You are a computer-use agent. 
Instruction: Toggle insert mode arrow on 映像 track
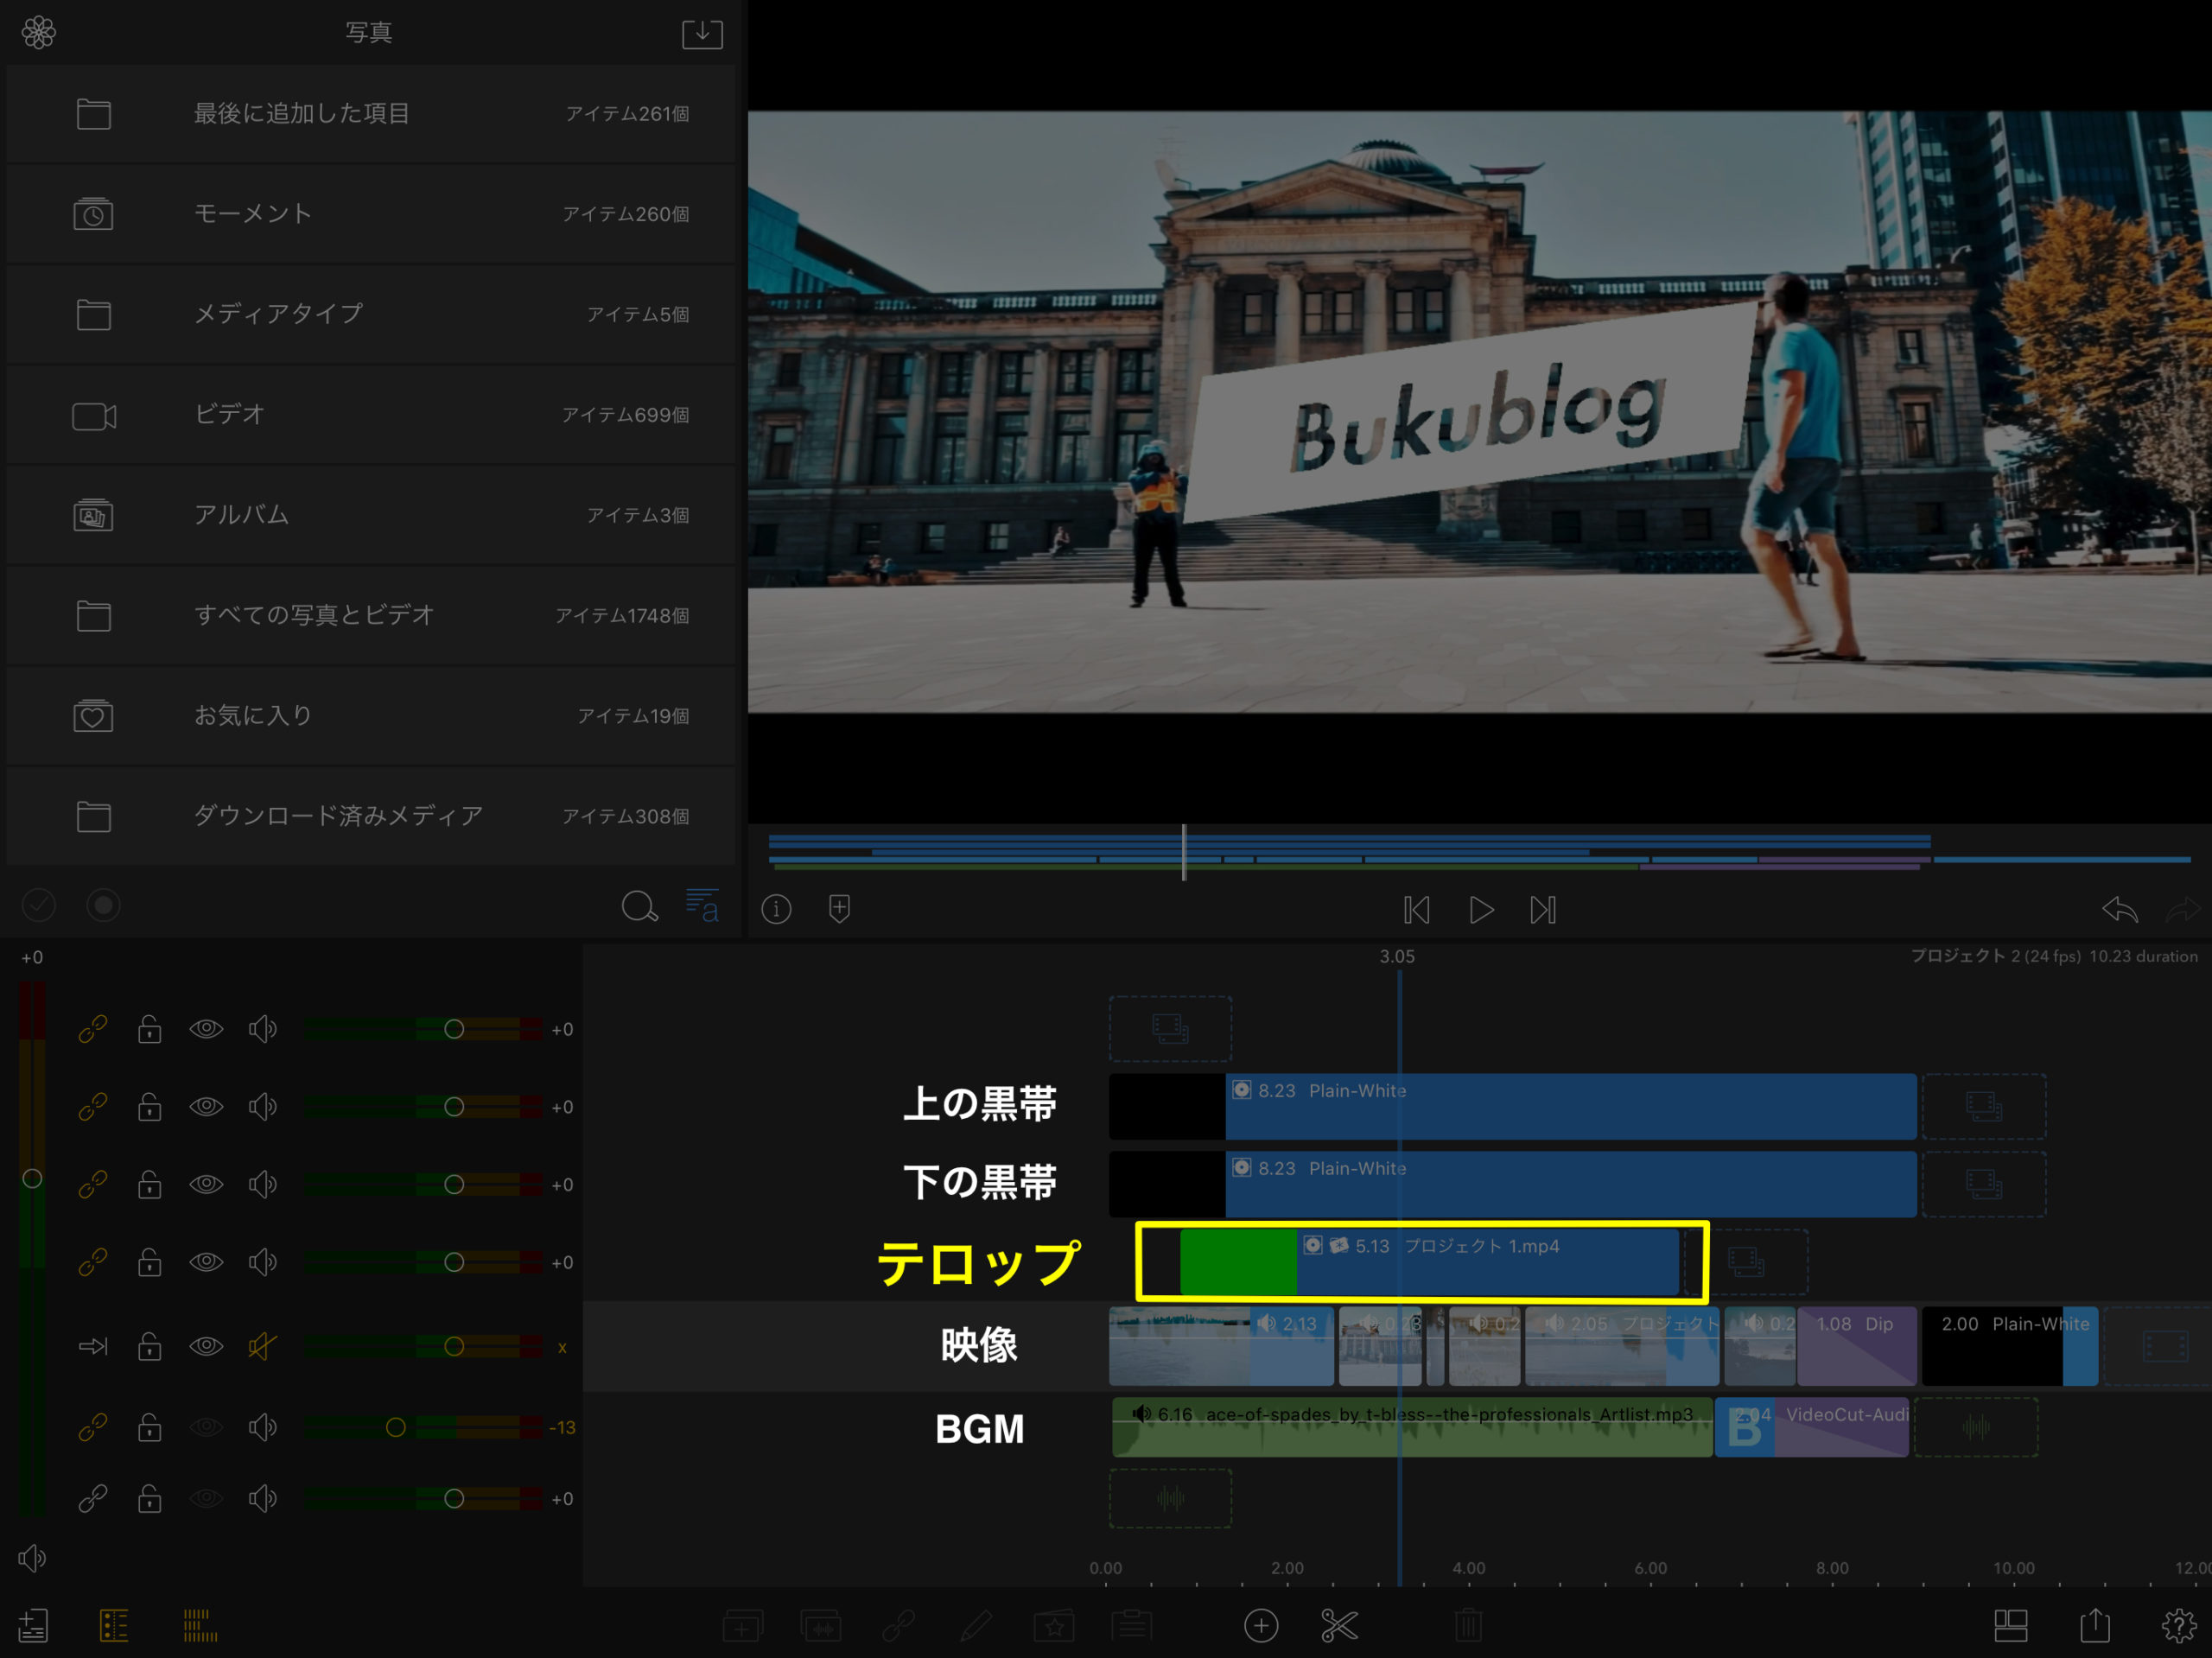(x=93, y=1347)
